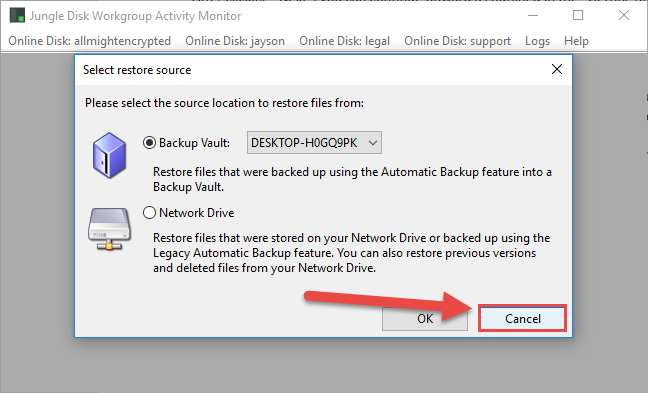Open Online Disk: jayson menu
This screenshot has height=393, width=648.
[x=235, y=41]
